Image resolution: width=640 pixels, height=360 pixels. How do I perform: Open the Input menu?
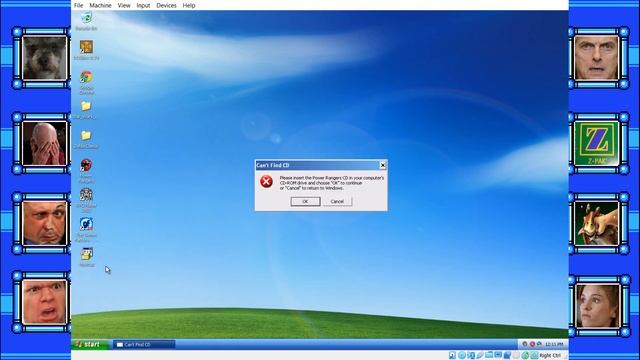143,5
